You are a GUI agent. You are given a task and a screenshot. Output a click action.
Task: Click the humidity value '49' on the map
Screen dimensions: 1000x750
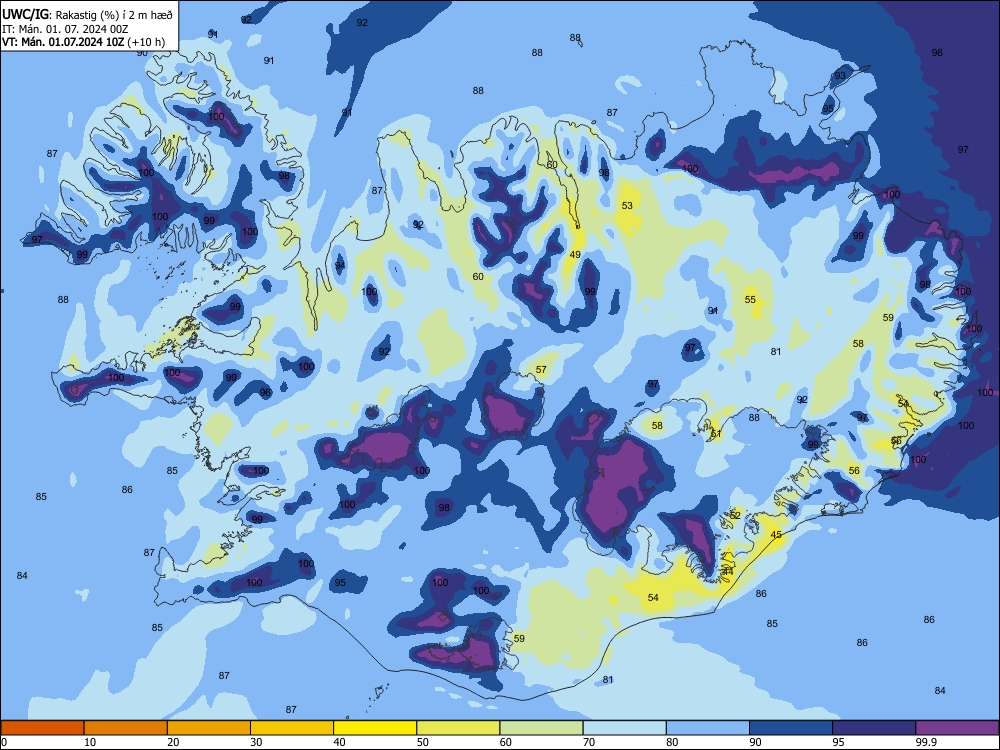[575, 254]
